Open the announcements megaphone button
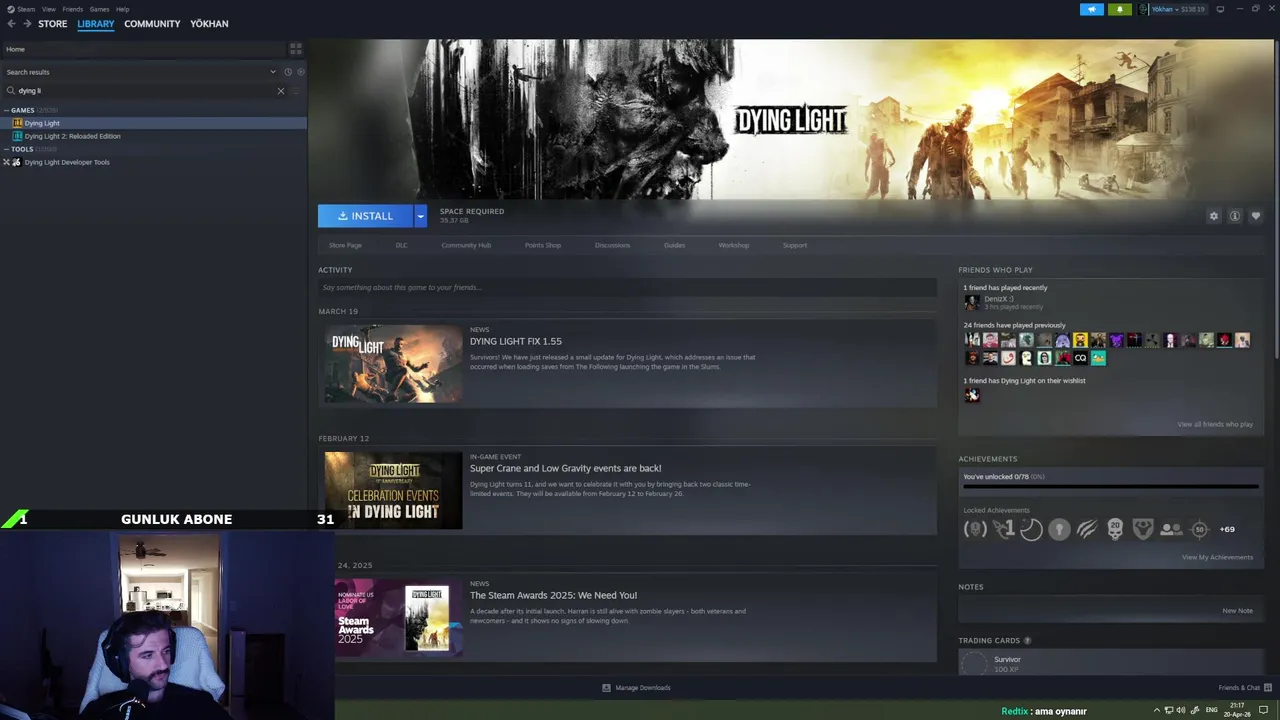This screenshot has height=720, width=1280. (x=1091, y=9)
